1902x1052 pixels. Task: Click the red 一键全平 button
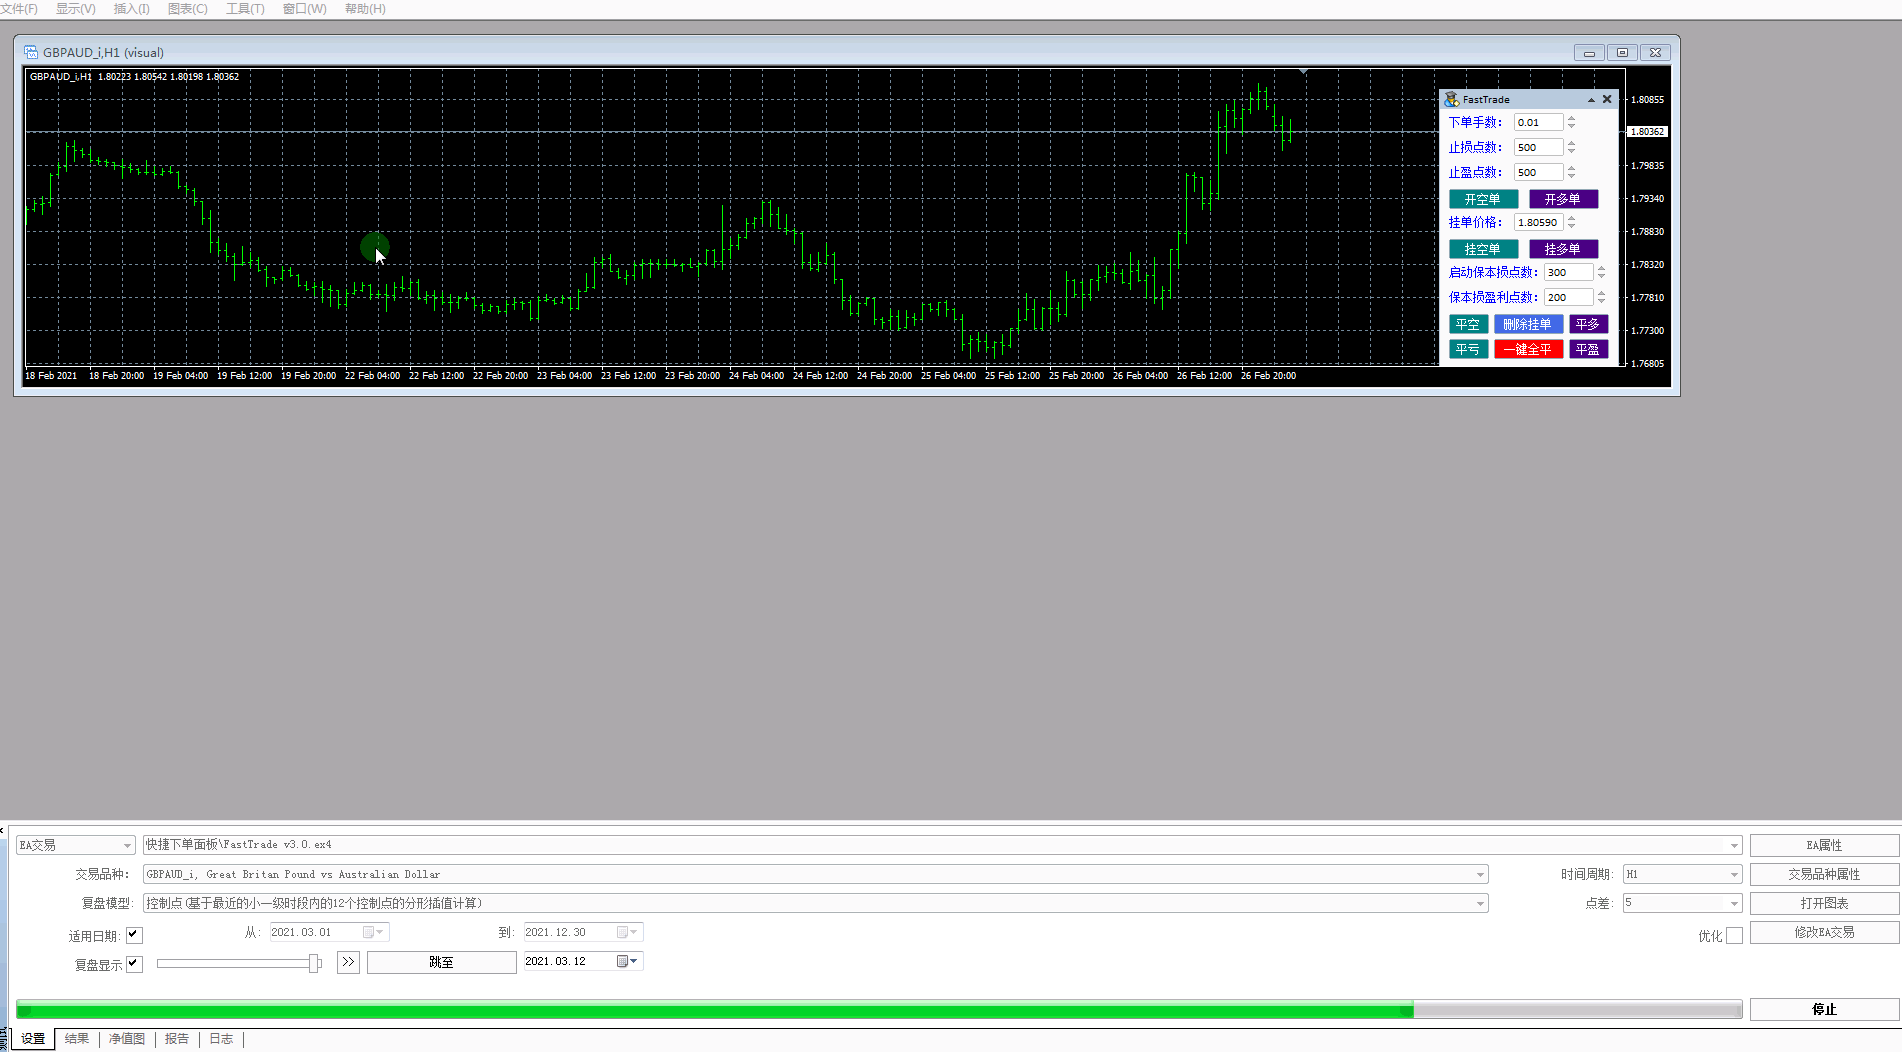tap(1528, 350)
